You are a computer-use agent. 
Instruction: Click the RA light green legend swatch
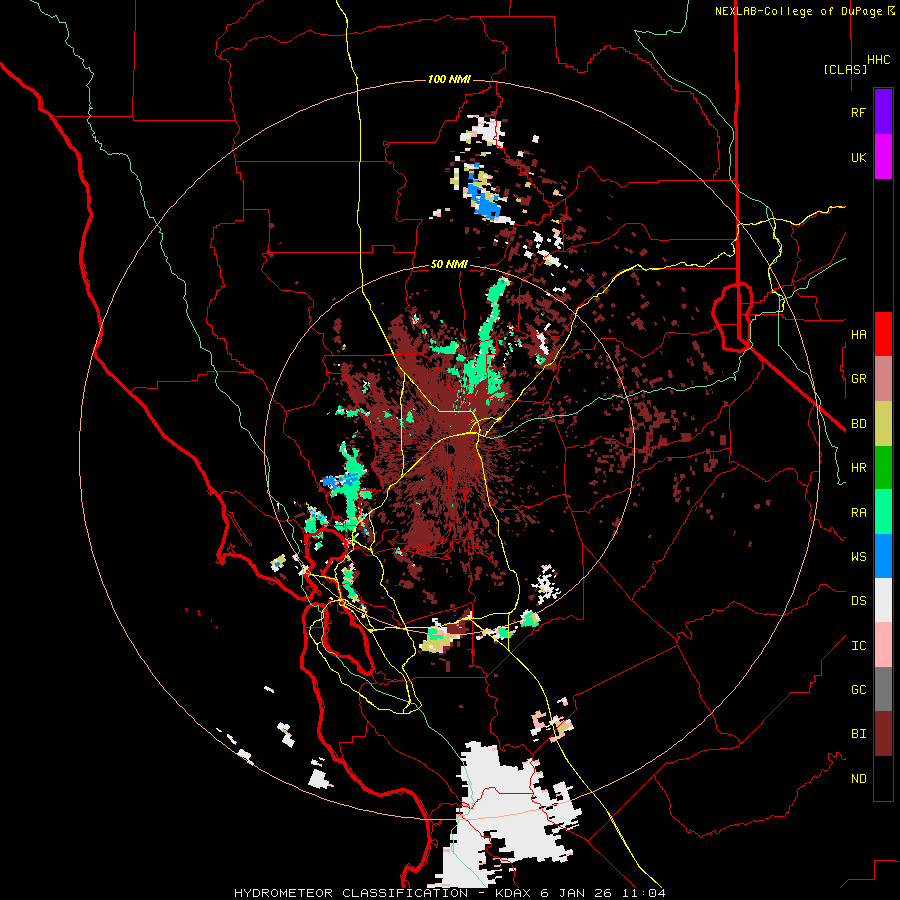coord(883,512)
